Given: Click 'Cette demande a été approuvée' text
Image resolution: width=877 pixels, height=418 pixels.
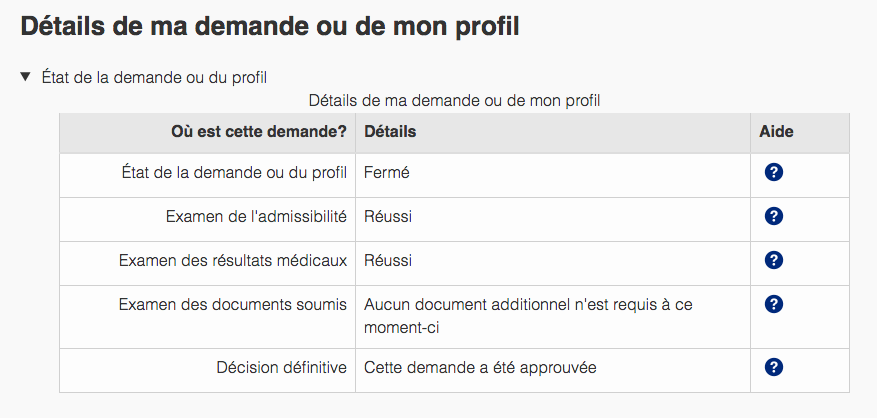Looking at the screenshot, I should [x=480, y=367].
